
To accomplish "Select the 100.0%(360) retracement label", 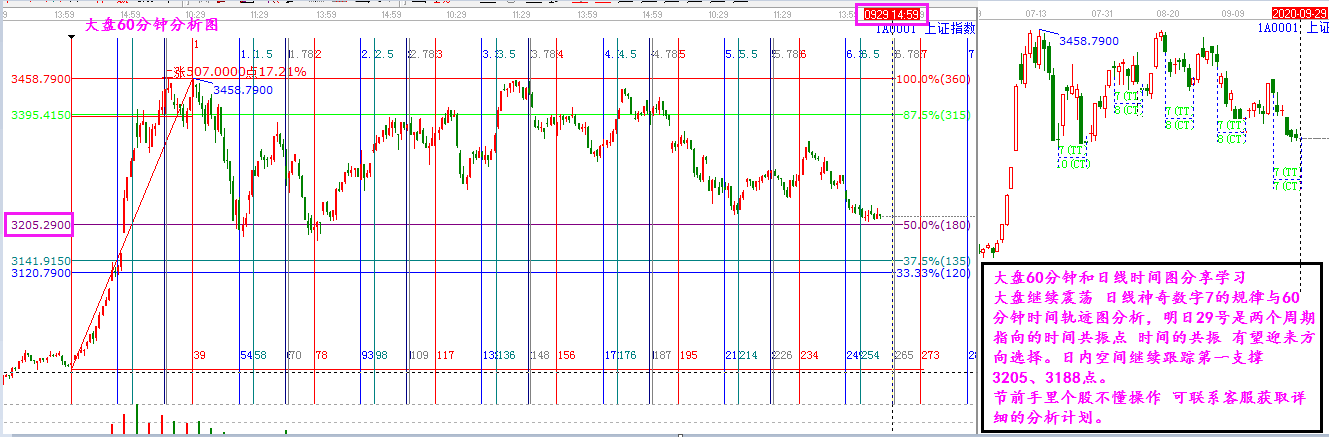I will (930, 79).
